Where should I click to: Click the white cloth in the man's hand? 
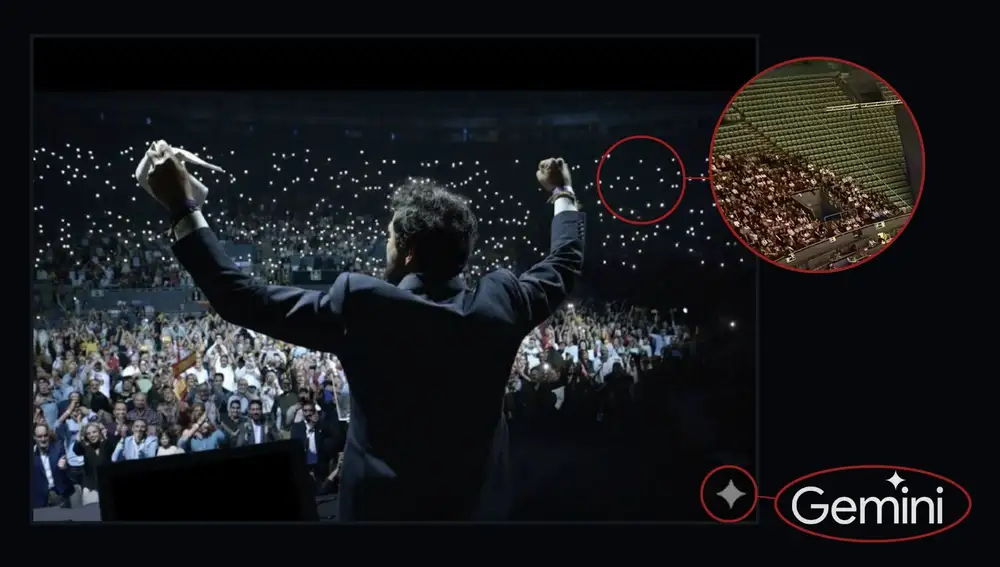coord(172,169)
